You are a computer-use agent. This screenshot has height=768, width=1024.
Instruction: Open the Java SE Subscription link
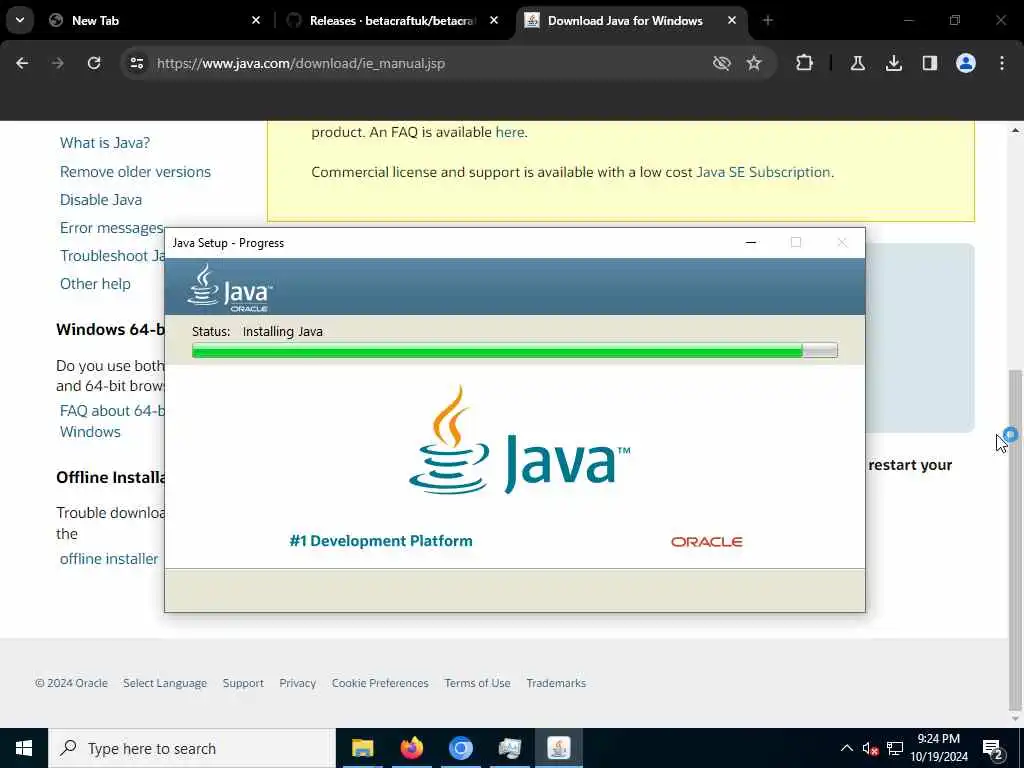[763, 172]
